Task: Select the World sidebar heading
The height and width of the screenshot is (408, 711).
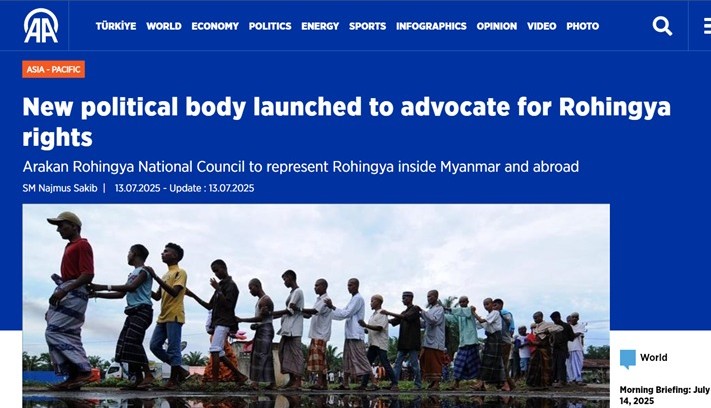Action: [653, 357]
